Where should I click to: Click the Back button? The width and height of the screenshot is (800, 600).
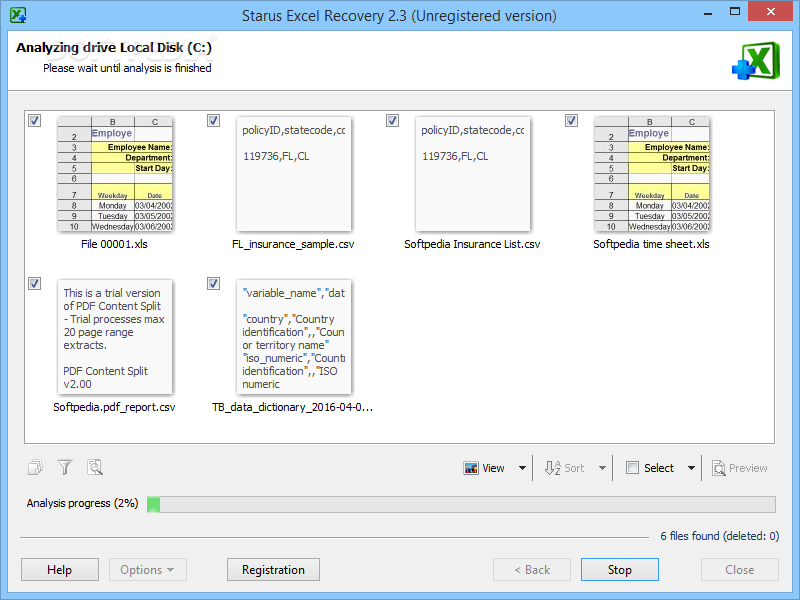532,569
